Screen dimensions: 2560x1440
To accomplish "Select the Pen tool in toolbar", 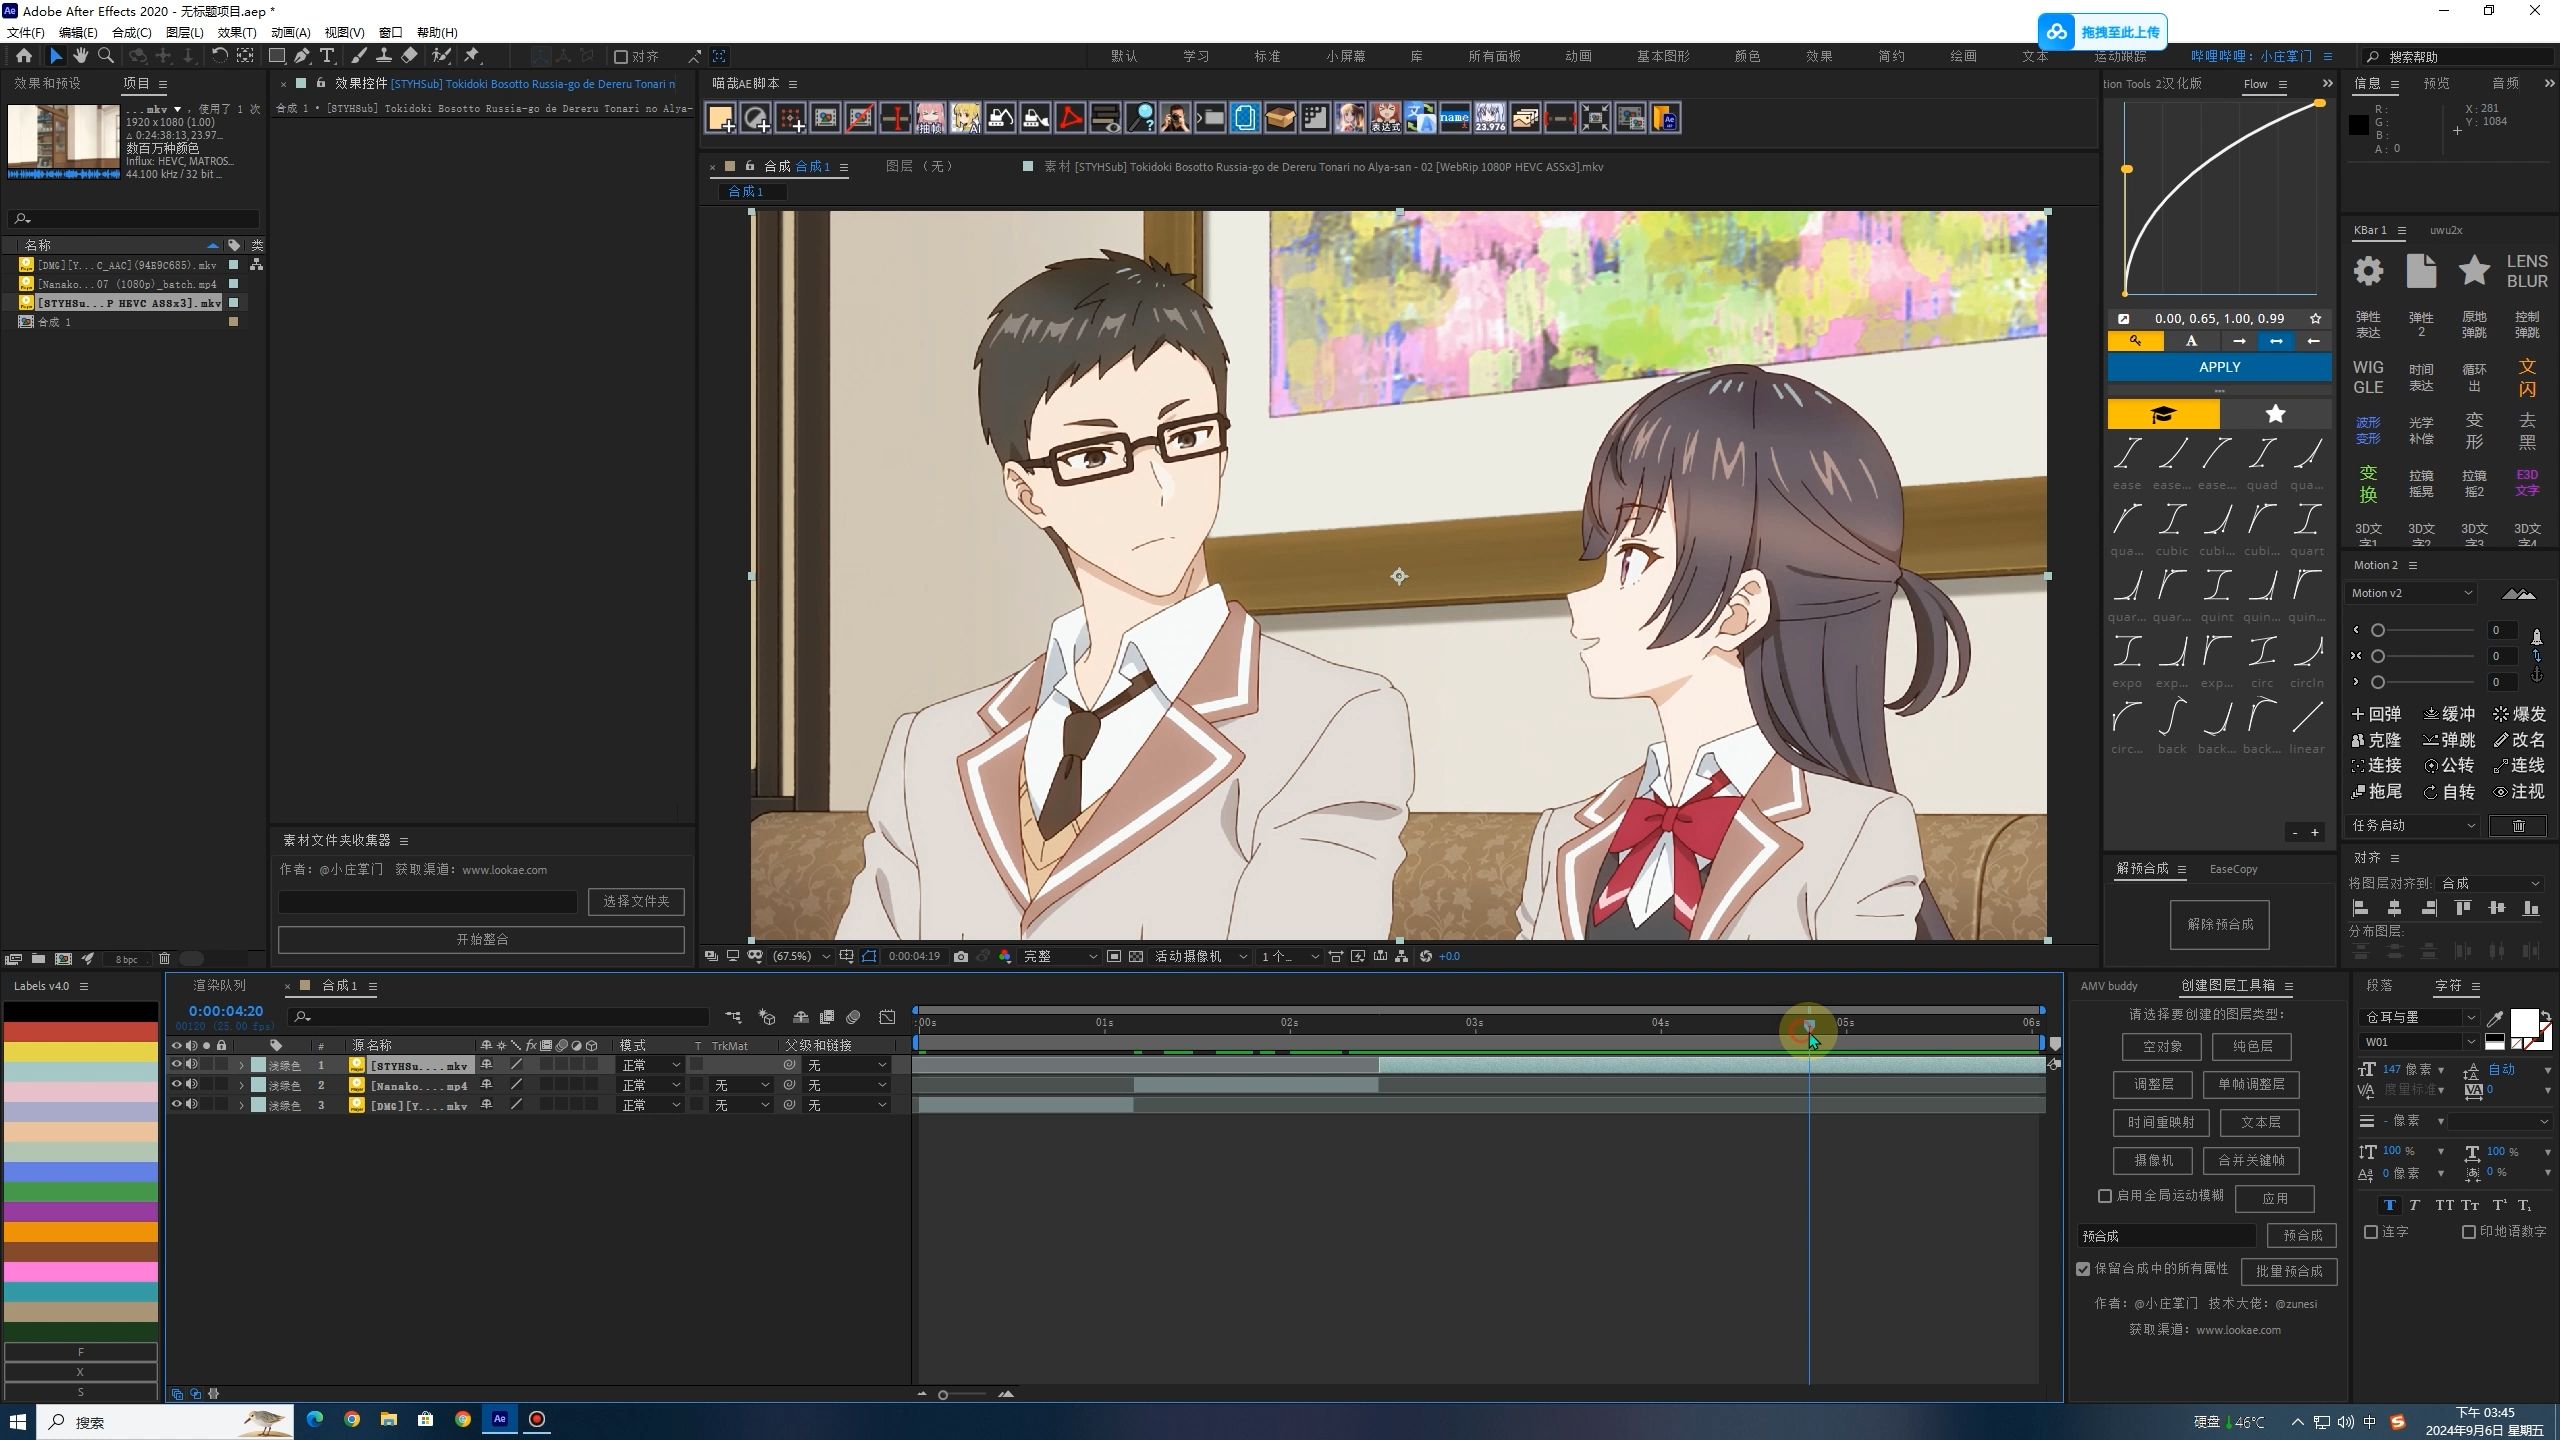I will [x=301, y=56].
